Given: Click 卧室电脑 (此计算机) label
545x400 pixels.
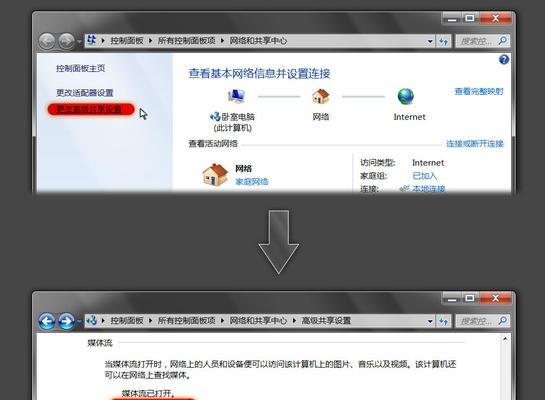Looking at the screenshot, I should point(233,122).
